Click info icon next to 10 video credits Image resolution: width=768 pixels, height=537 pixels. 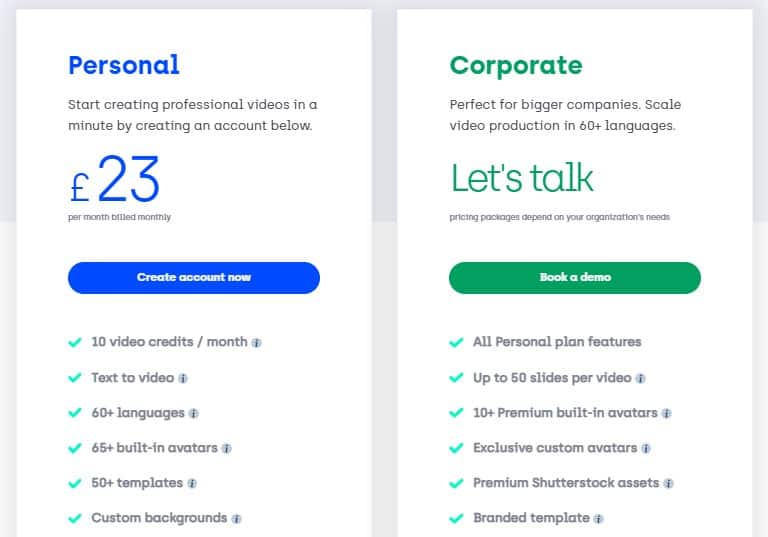coord(256,343)
